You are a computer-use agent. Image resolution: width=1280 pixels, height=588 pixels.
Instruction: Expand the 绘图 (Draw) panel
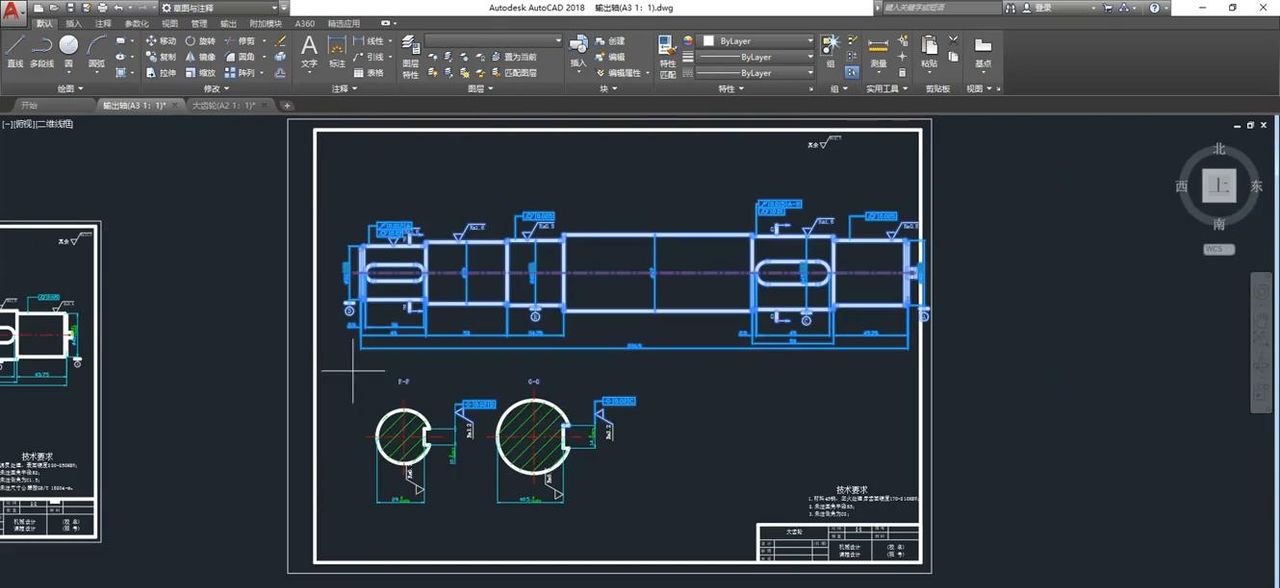click(70, 88)
